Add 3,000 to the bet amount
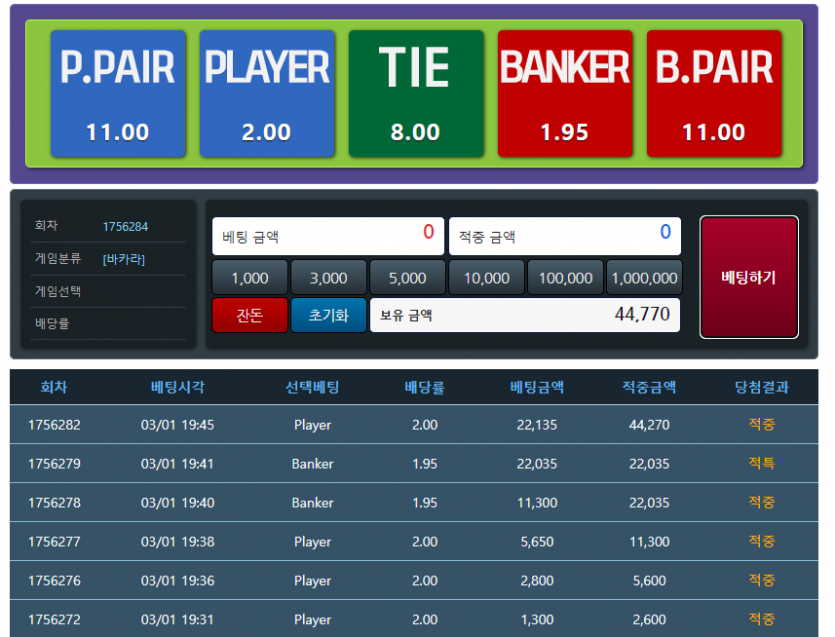Screen dimensions: 835x637 click(329, 277)
